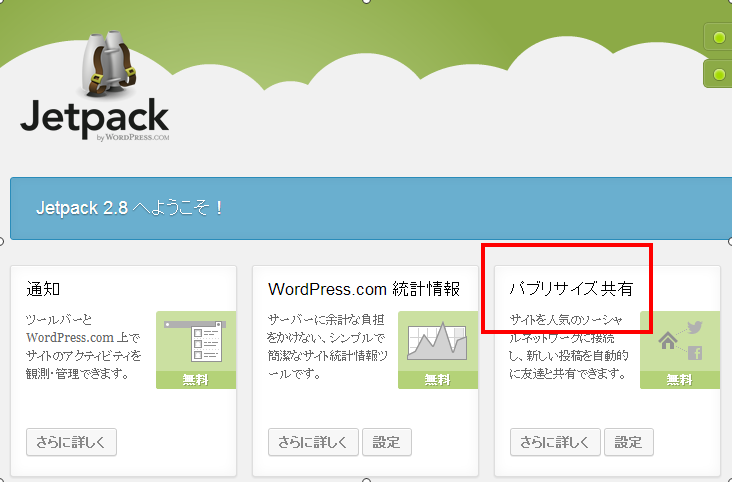Screen dimensions: 732x482
Task: Click the 'by WordPress.com' text under logo
Action: tap(133, 137)
